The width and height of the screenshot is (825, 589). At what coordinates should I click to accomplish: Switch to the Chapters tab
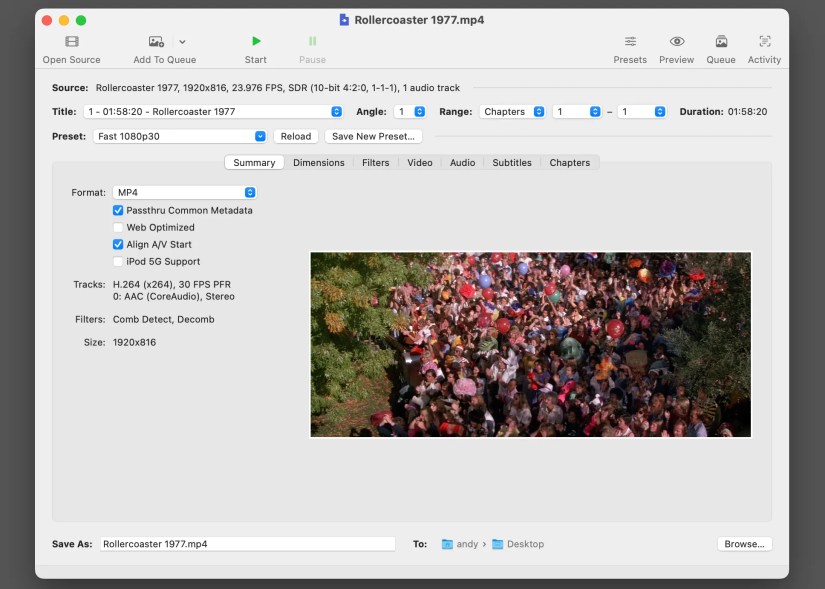pos(570,163)
